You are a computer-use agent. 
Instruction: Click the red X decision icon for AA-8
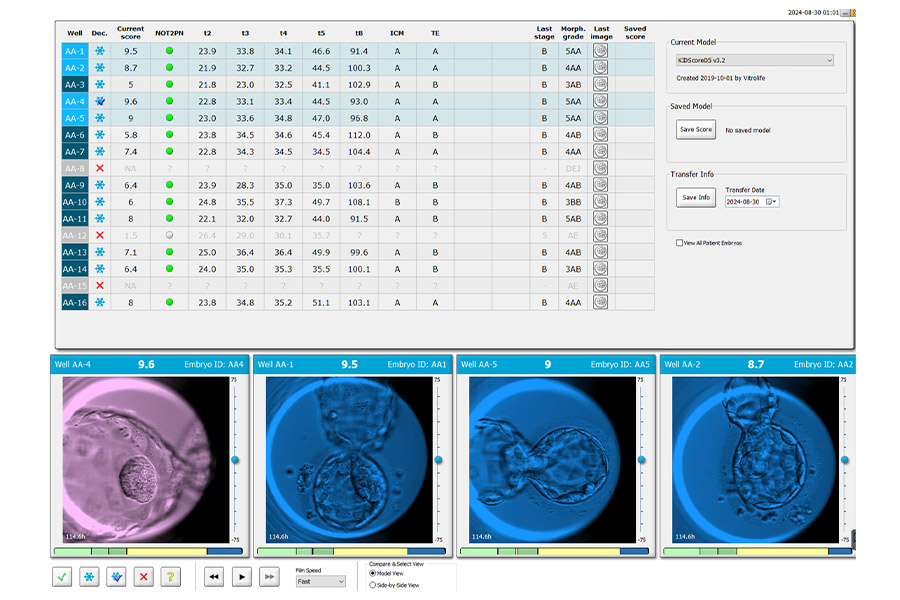tap(99, 168)
